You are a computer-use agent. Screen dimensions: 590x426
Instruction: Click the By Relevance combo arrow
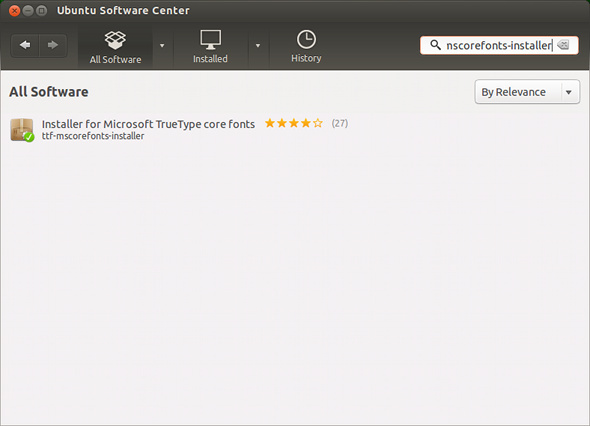click(569, 92)
